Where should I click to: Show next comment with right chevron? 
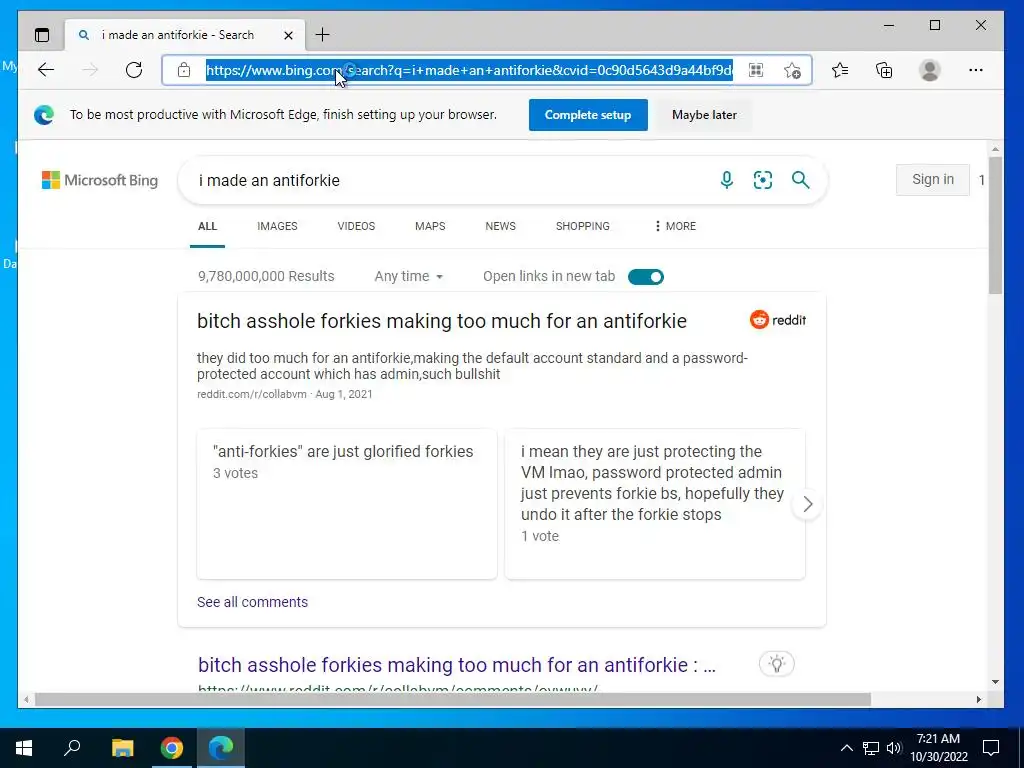pos(808,504)
